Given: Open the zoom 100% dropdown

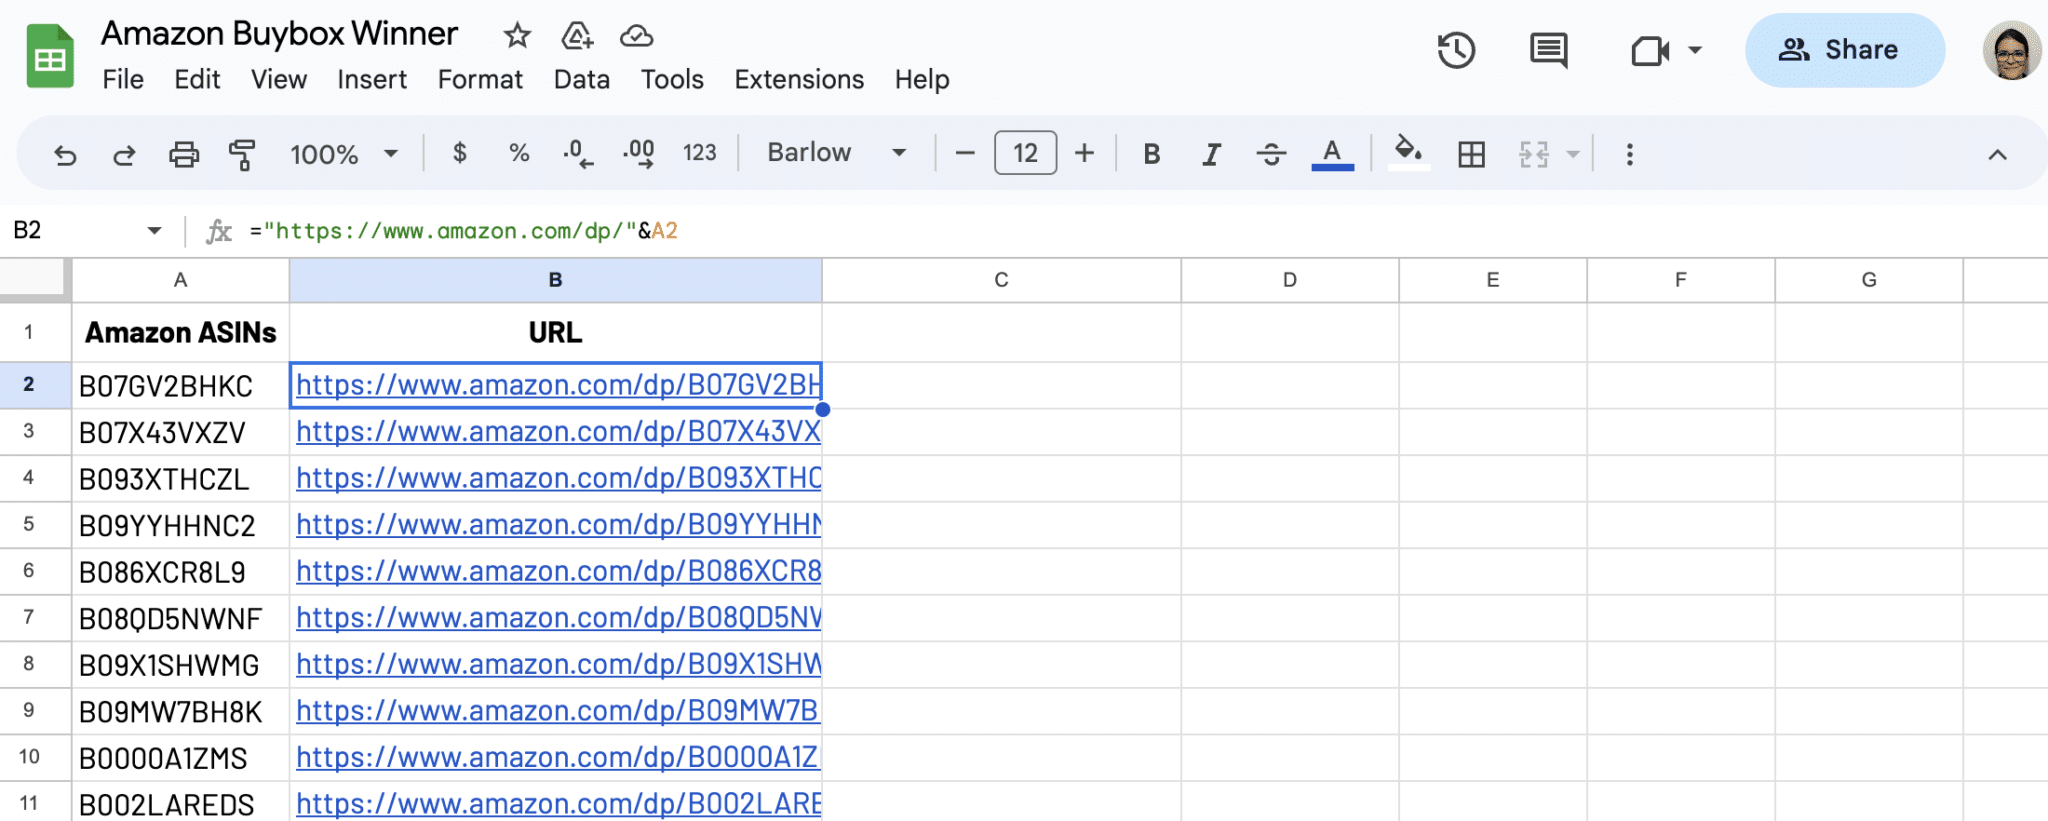Looking at the screenshot, I should coord(343,154).
